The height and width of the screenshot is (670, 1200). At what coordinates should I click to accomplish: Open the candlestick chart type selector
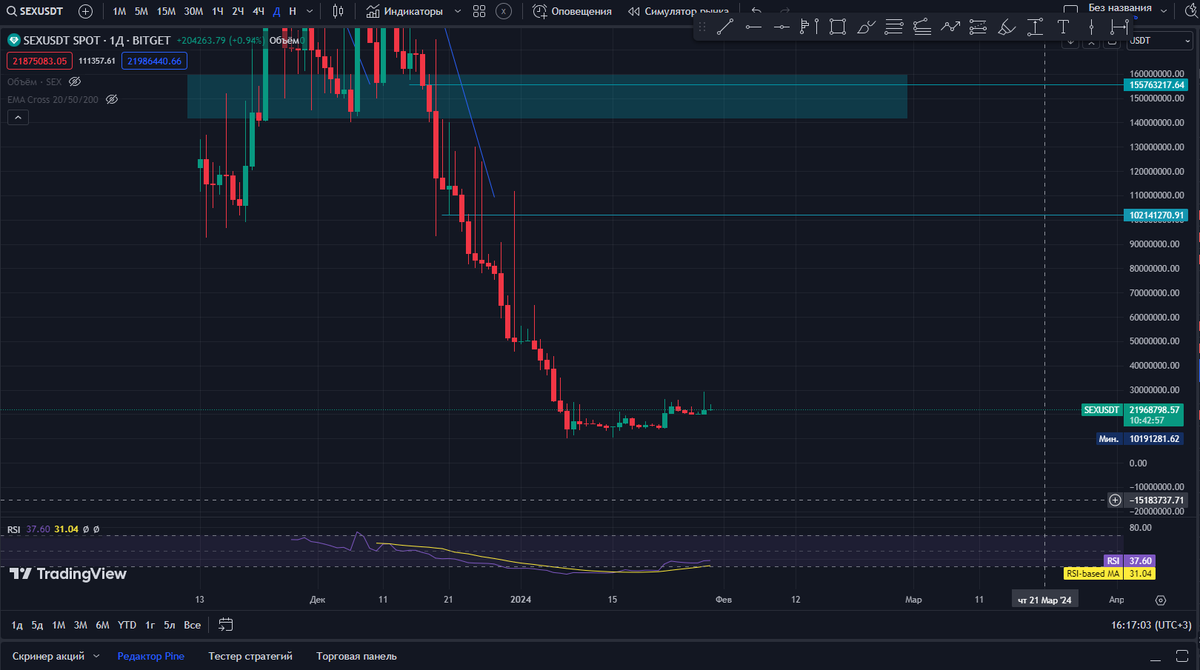337,11
